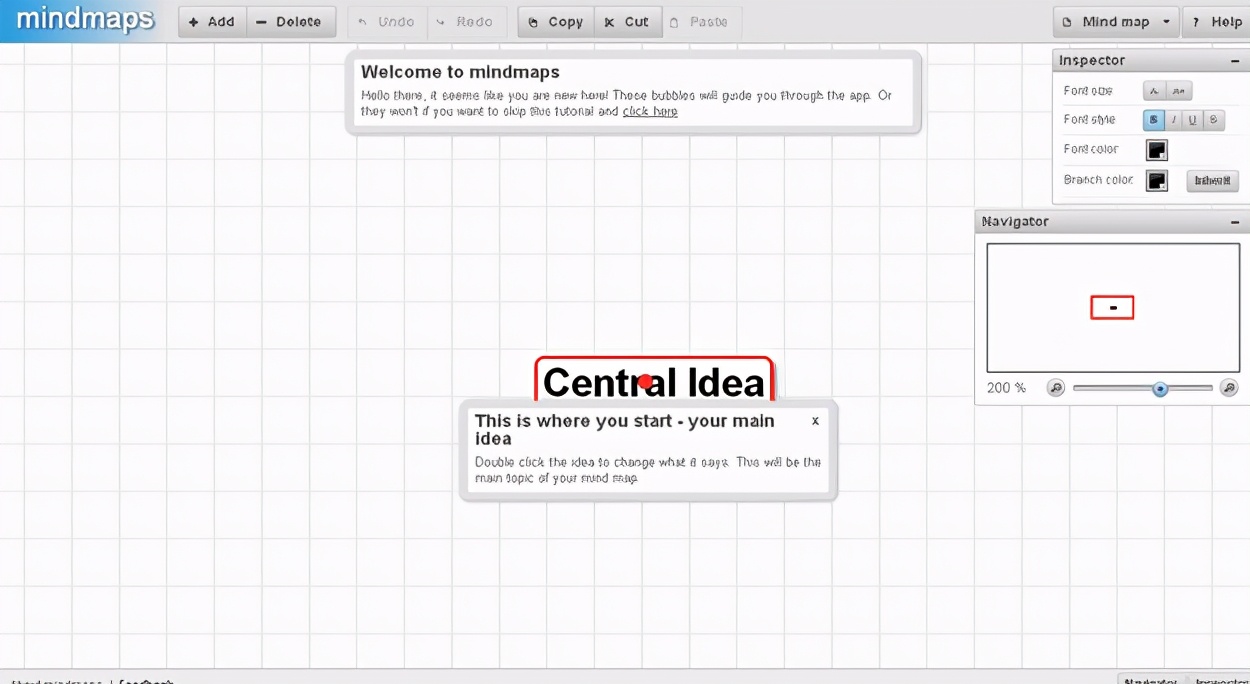The height and width of the screenshot is (684, 1250).
Task: Collapse the Inspector panel
Action: 1235,61
